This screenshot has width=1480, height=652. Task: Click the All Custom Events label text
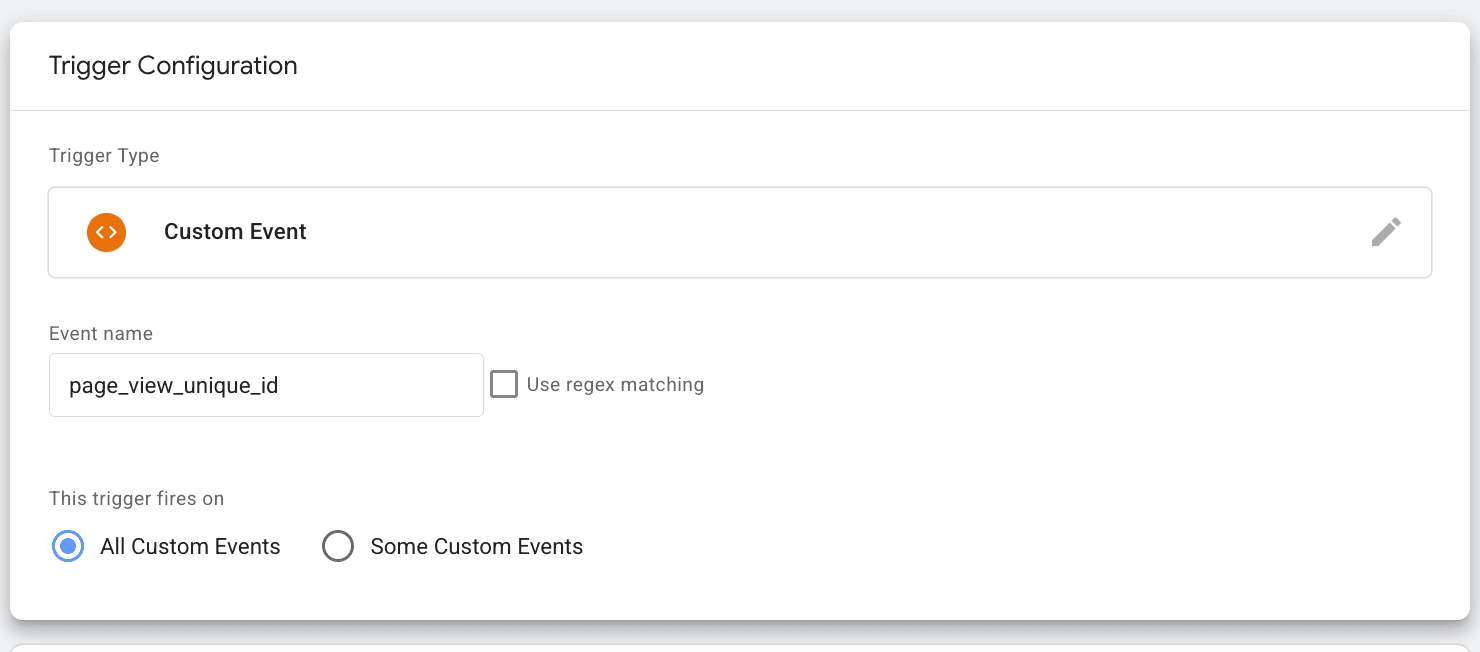(190, 547)
